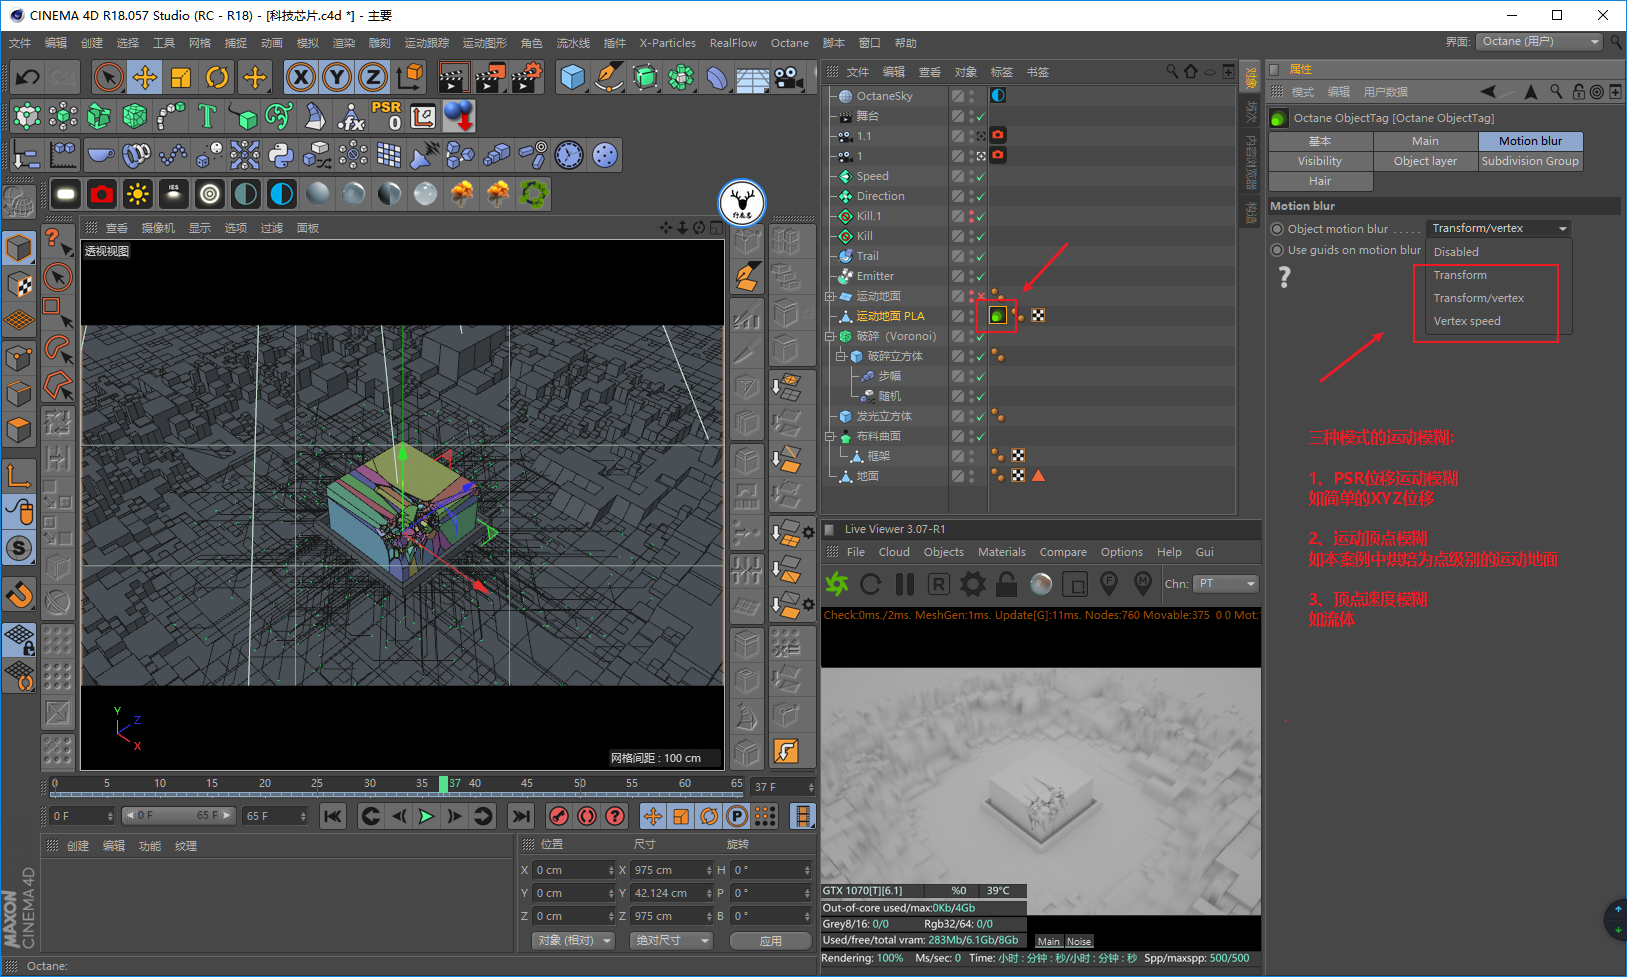This screenshot has width=1627, height=977.
Task: Click the Noise button in Live Viewer
Action: 1079,941
